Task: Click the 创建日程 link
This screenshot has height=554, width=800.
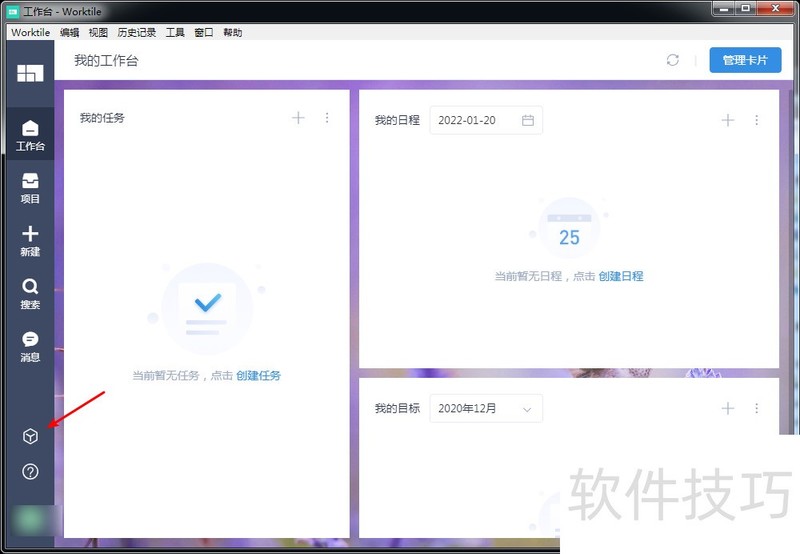Action: [620, 276]
